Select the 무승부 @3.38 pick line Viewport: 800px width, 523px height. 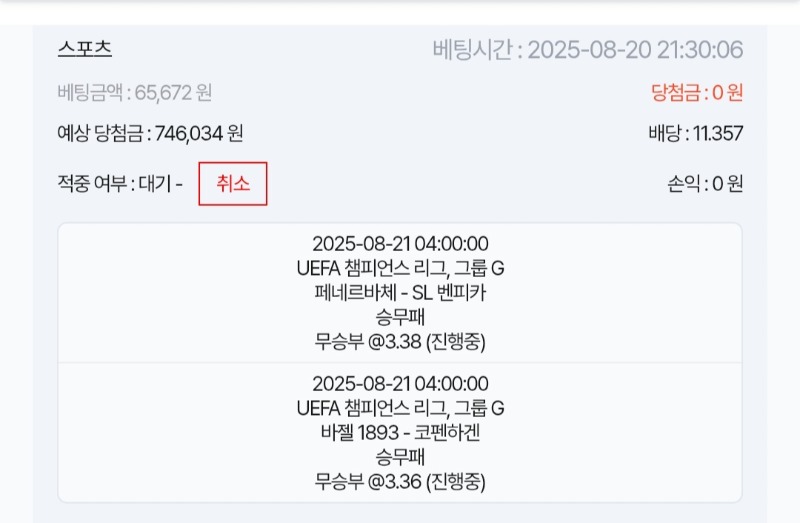click(x=400, y=342)
